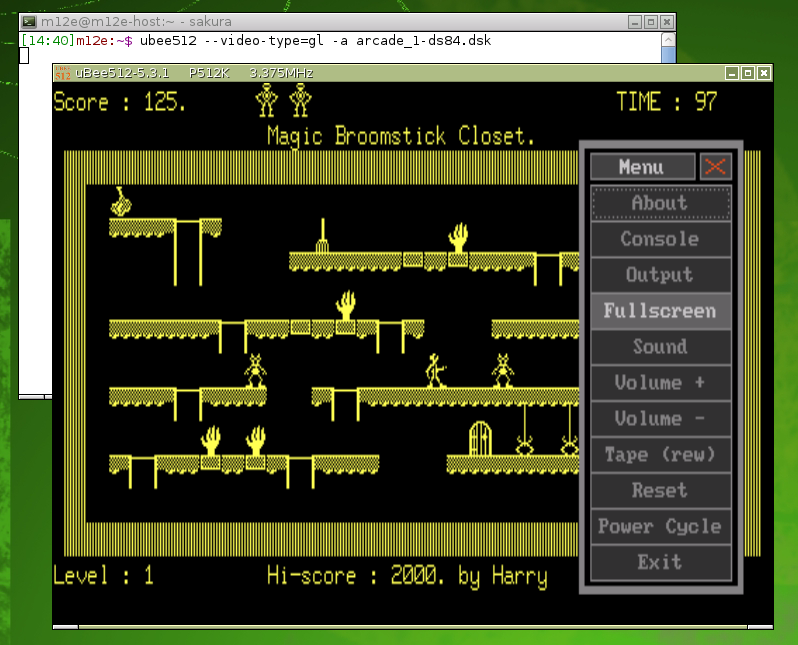Exit the emulator via the Exit button
This screenshot has height=645, width=798.
(x=660, y=563)
